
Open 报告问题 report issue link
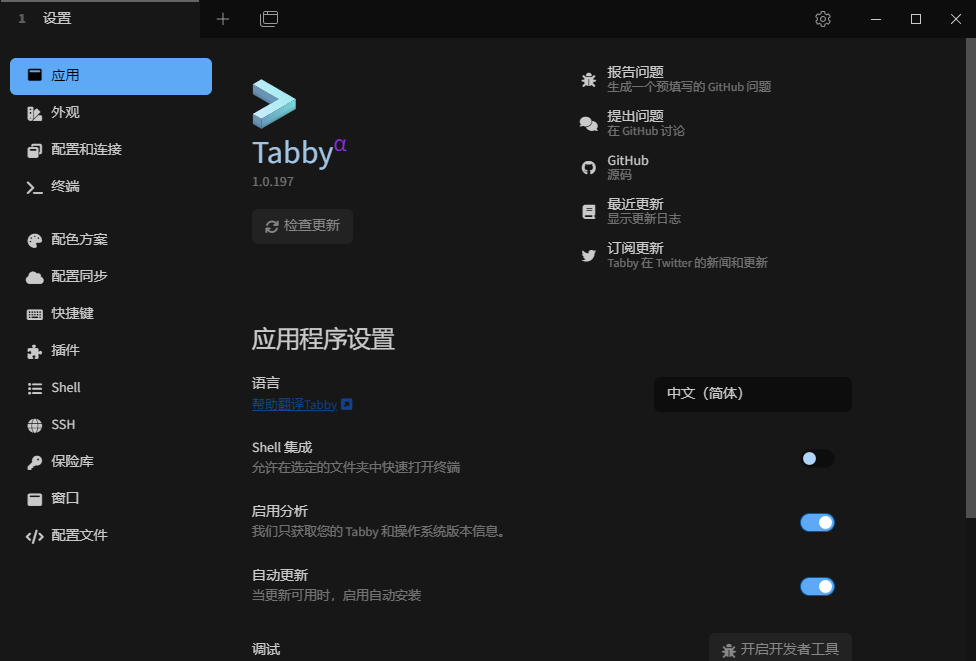click(676, 79)
